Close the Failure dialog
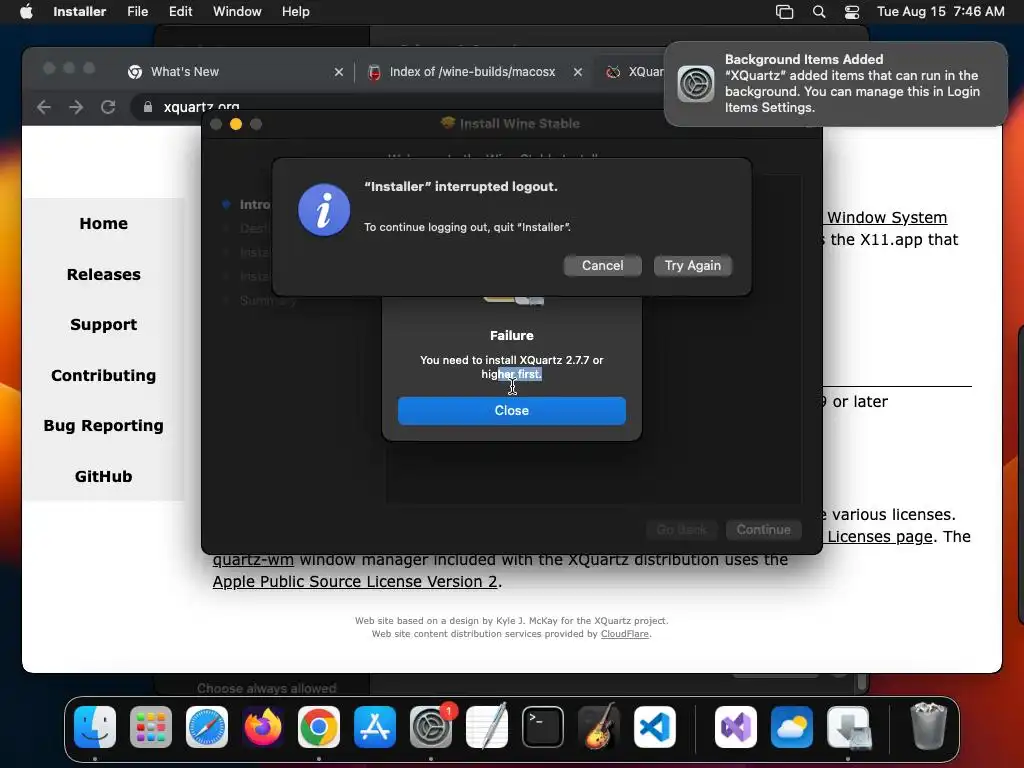The image size is (1024, 768). click(x=511, y=410)
